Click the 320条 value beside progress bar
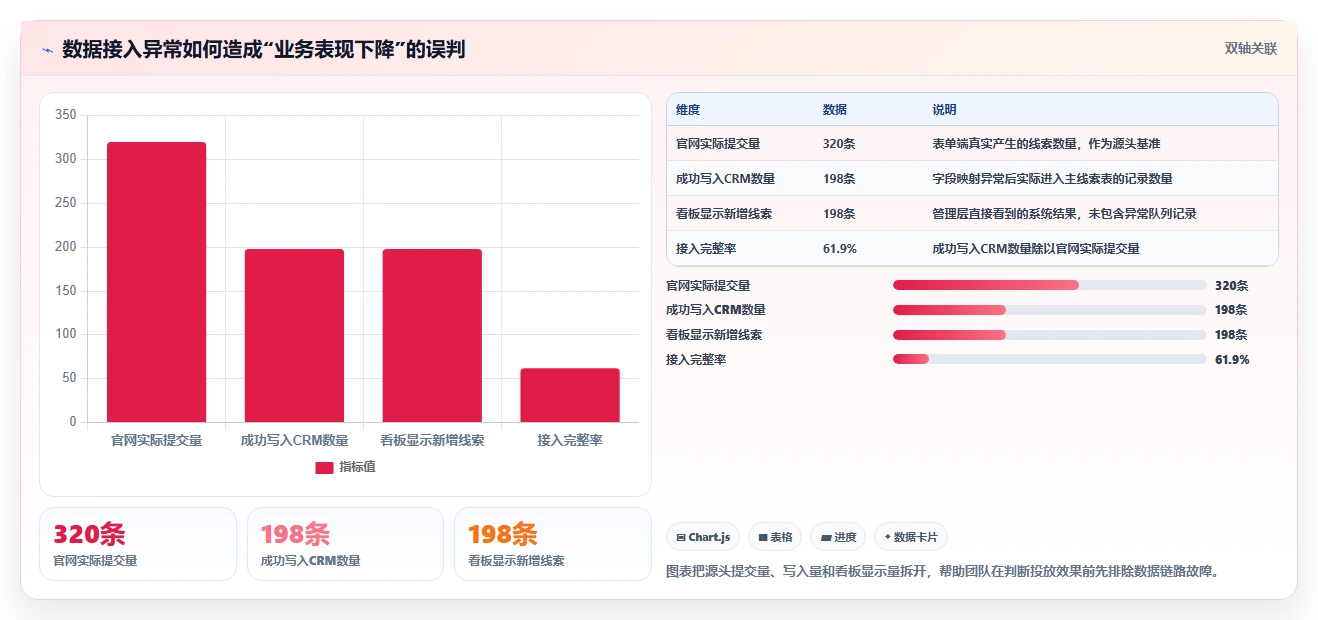The image size is (1318, 620). (1231, 285)
